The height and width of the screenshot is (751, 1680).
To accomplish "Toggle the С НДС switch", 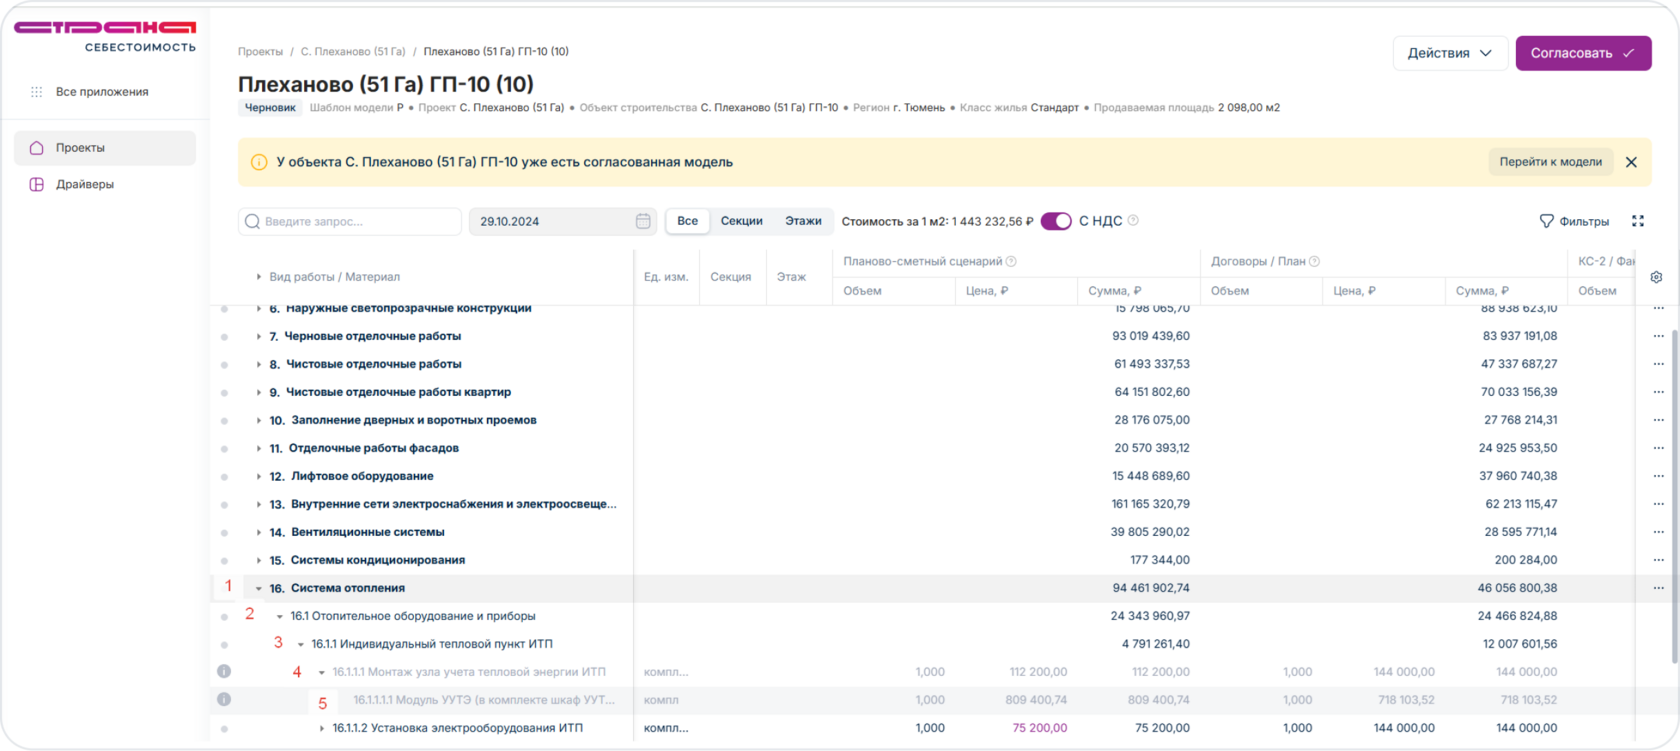I will coord(1056,221).
